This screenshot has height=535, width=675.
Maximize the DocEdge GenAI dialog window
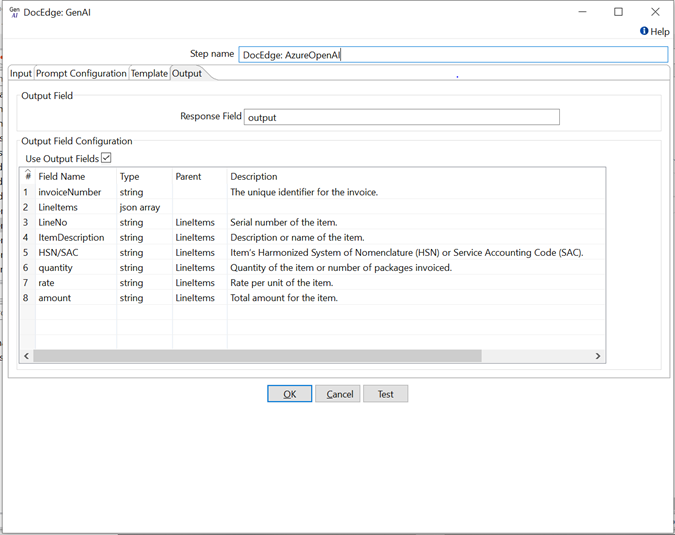618,12
